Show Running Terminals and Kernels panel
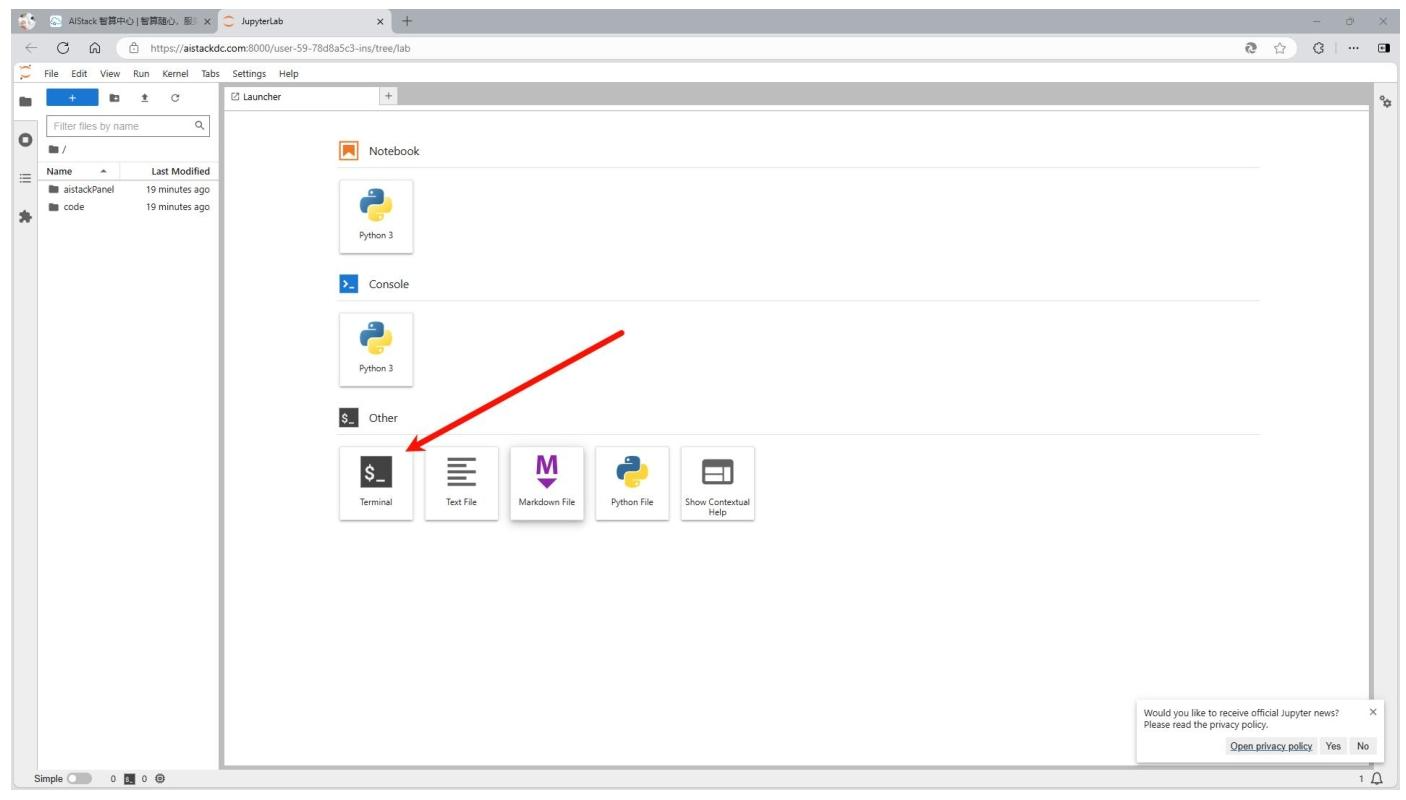Image resolution: width=1406 pixels, height=800 pixels. [x=19, y=138]
